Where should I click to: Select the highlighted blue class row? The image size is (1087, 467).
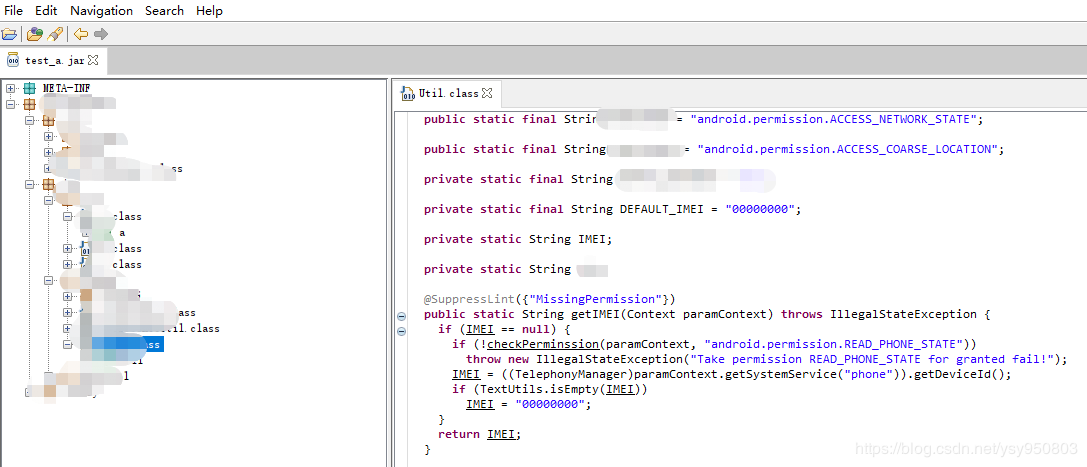click(128, 344)
